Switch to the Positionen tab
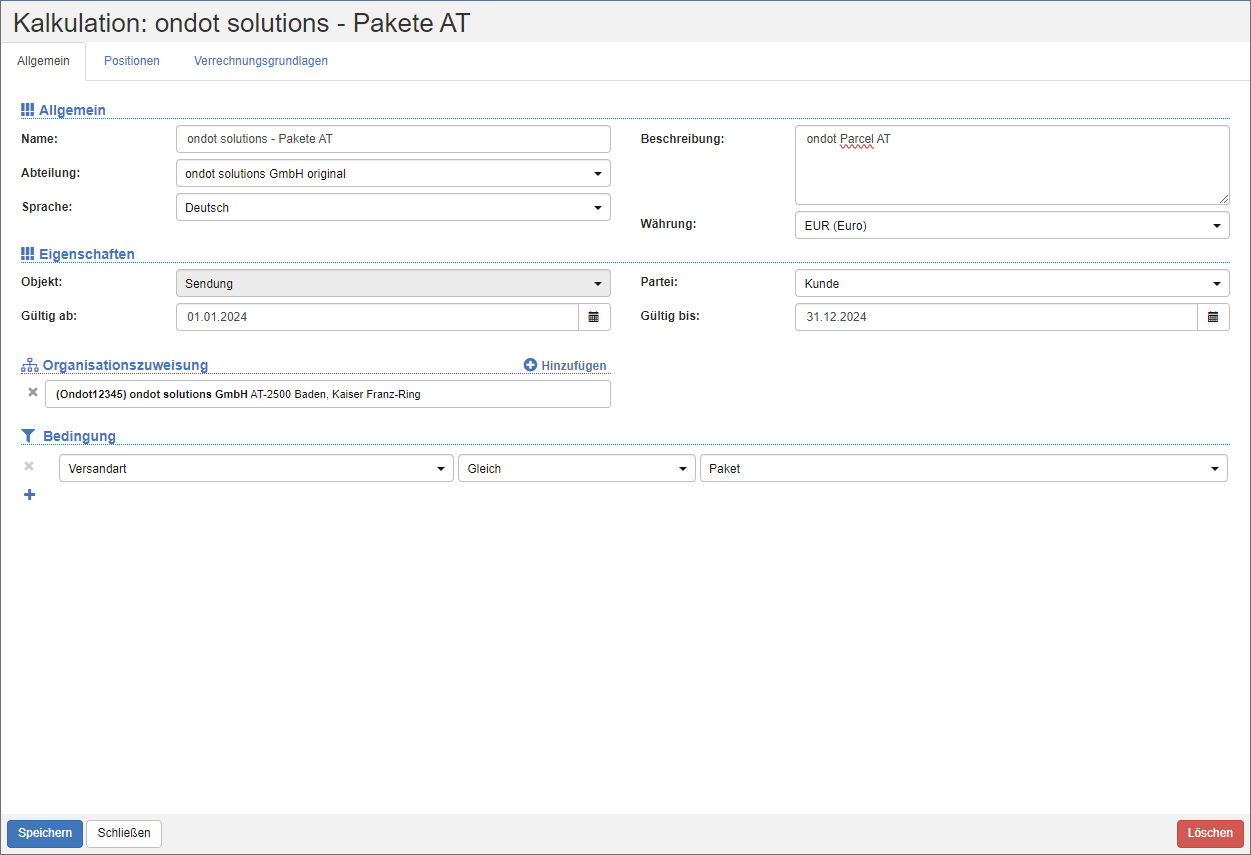Viewport: 1251px width, 855px height. tap(132, 61)
